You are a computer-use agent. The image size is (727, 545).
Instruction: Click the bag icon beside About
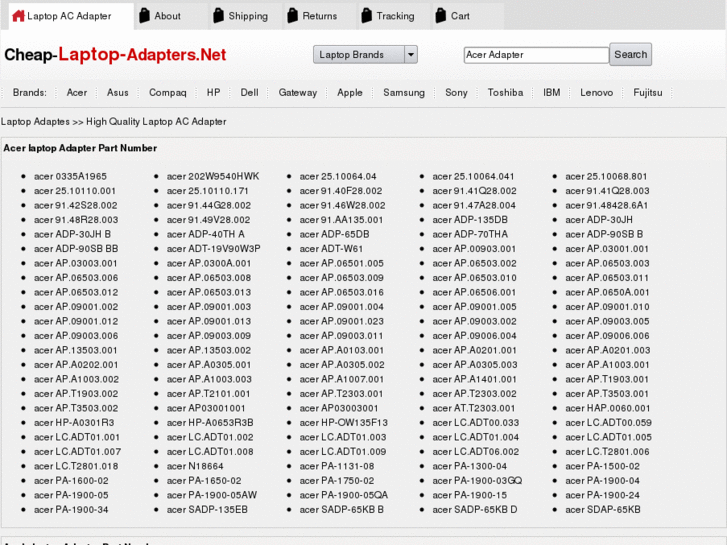click(x=145, y=16)
